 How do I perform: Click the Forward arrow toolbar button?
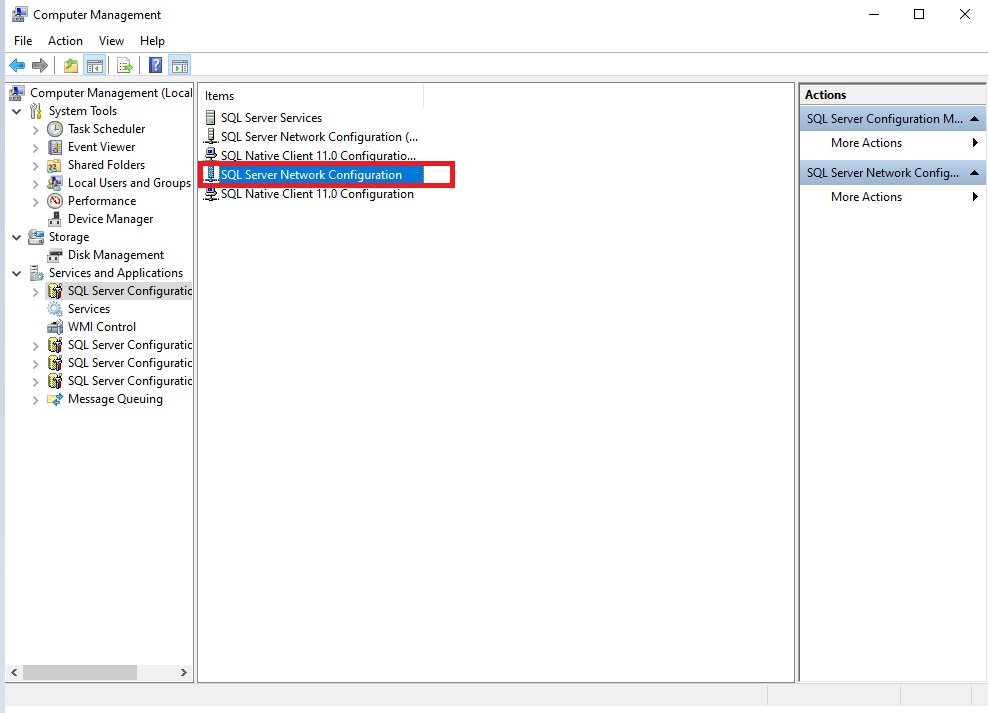point(40,65)
